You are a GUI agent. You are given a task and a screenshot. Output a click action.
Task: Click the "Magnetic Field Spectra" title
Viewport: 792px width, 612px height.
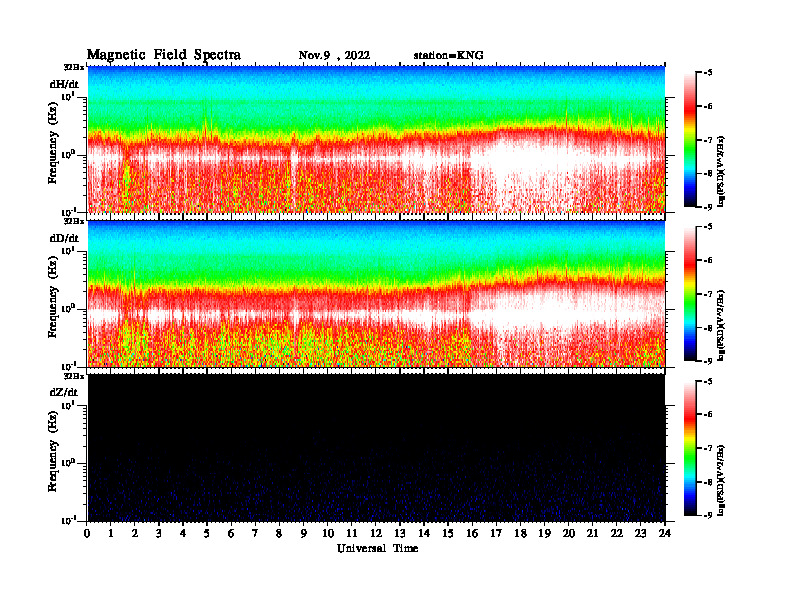point(164,55)
